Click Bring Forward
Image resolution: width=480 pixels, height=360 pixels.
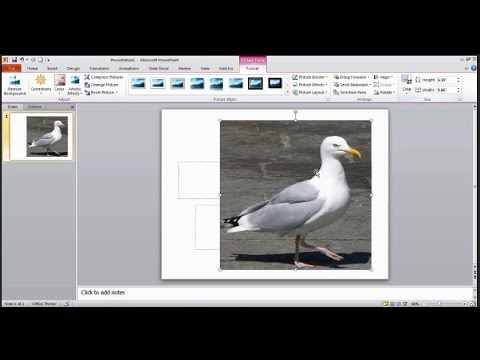350,77
